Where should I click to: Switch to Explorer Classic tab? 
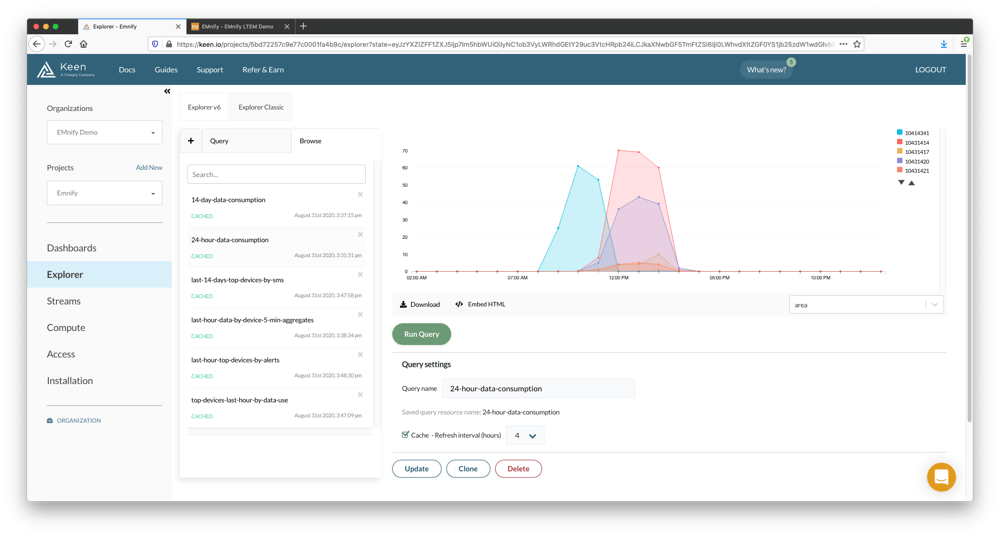click(261, 107)
